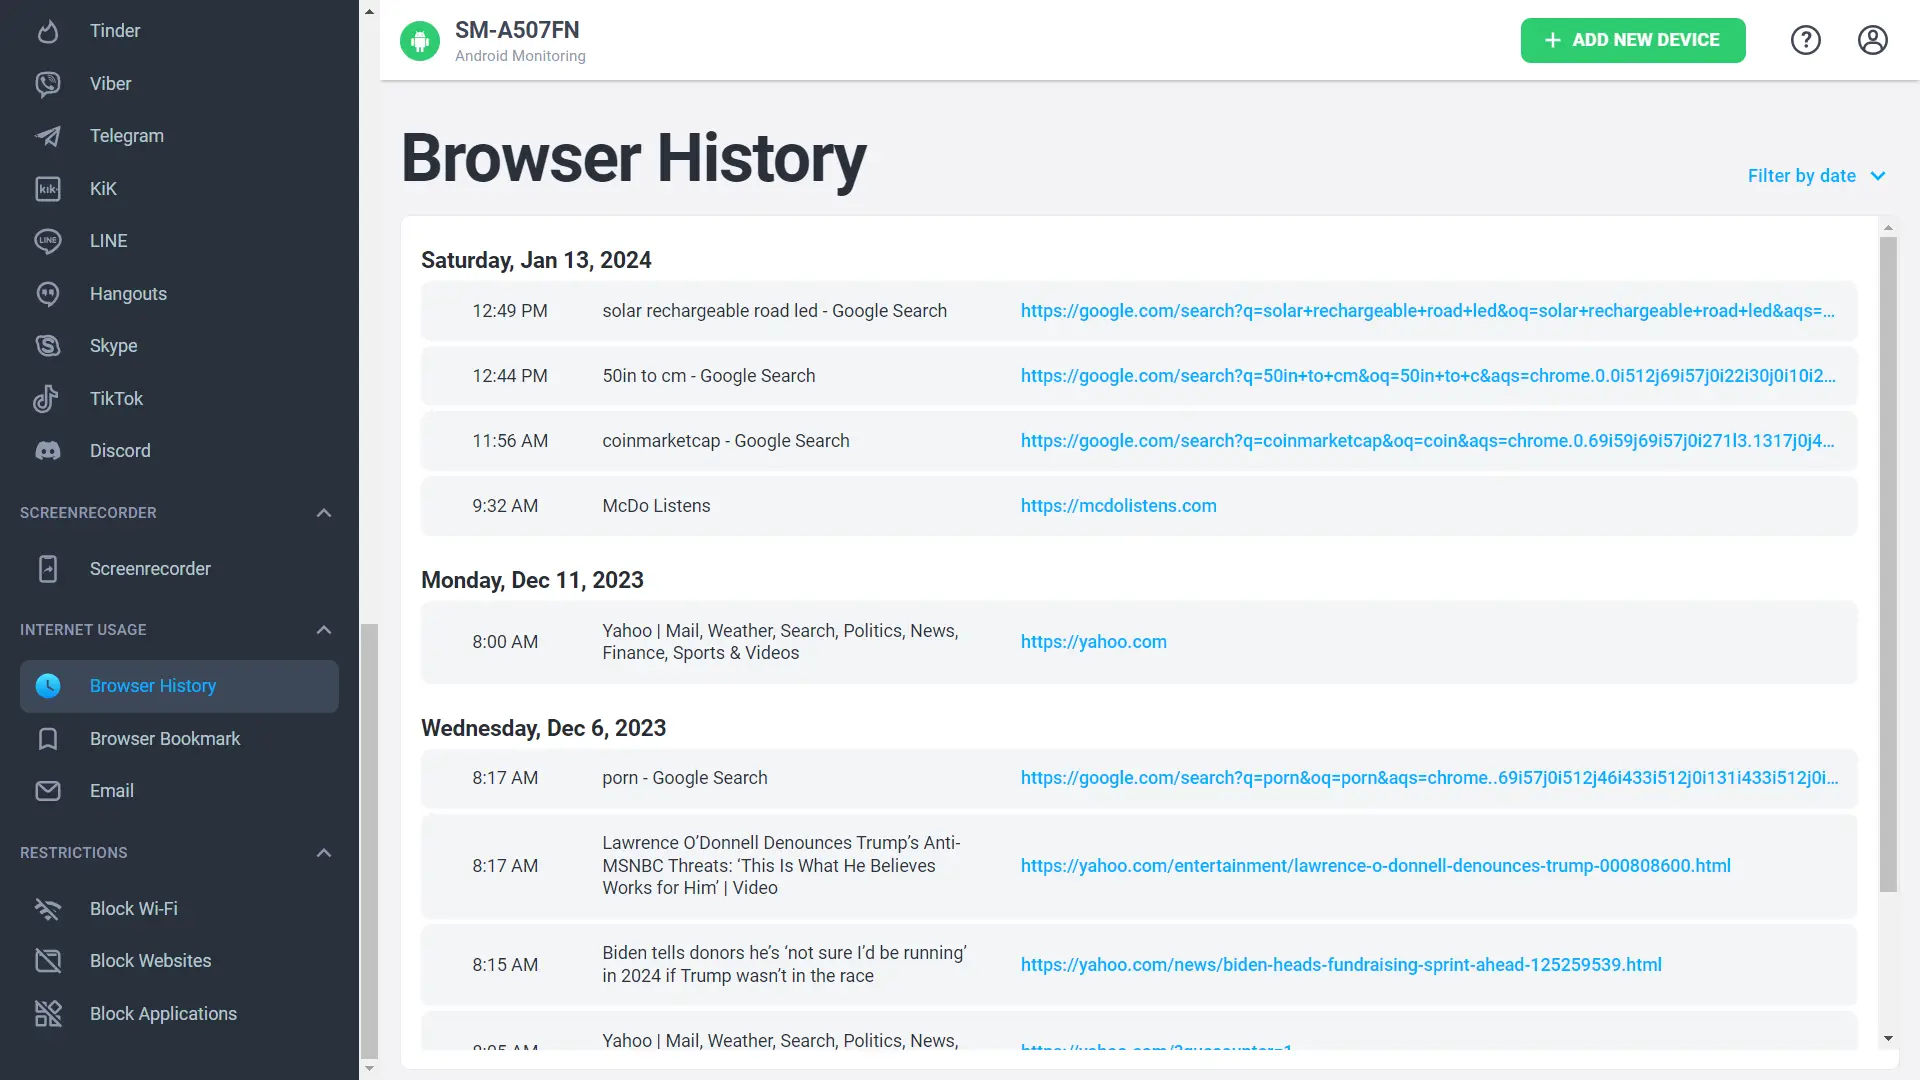Open the 50in to cm search URL
This screenshot has width=1920, height=1080.
(1428, 376)
